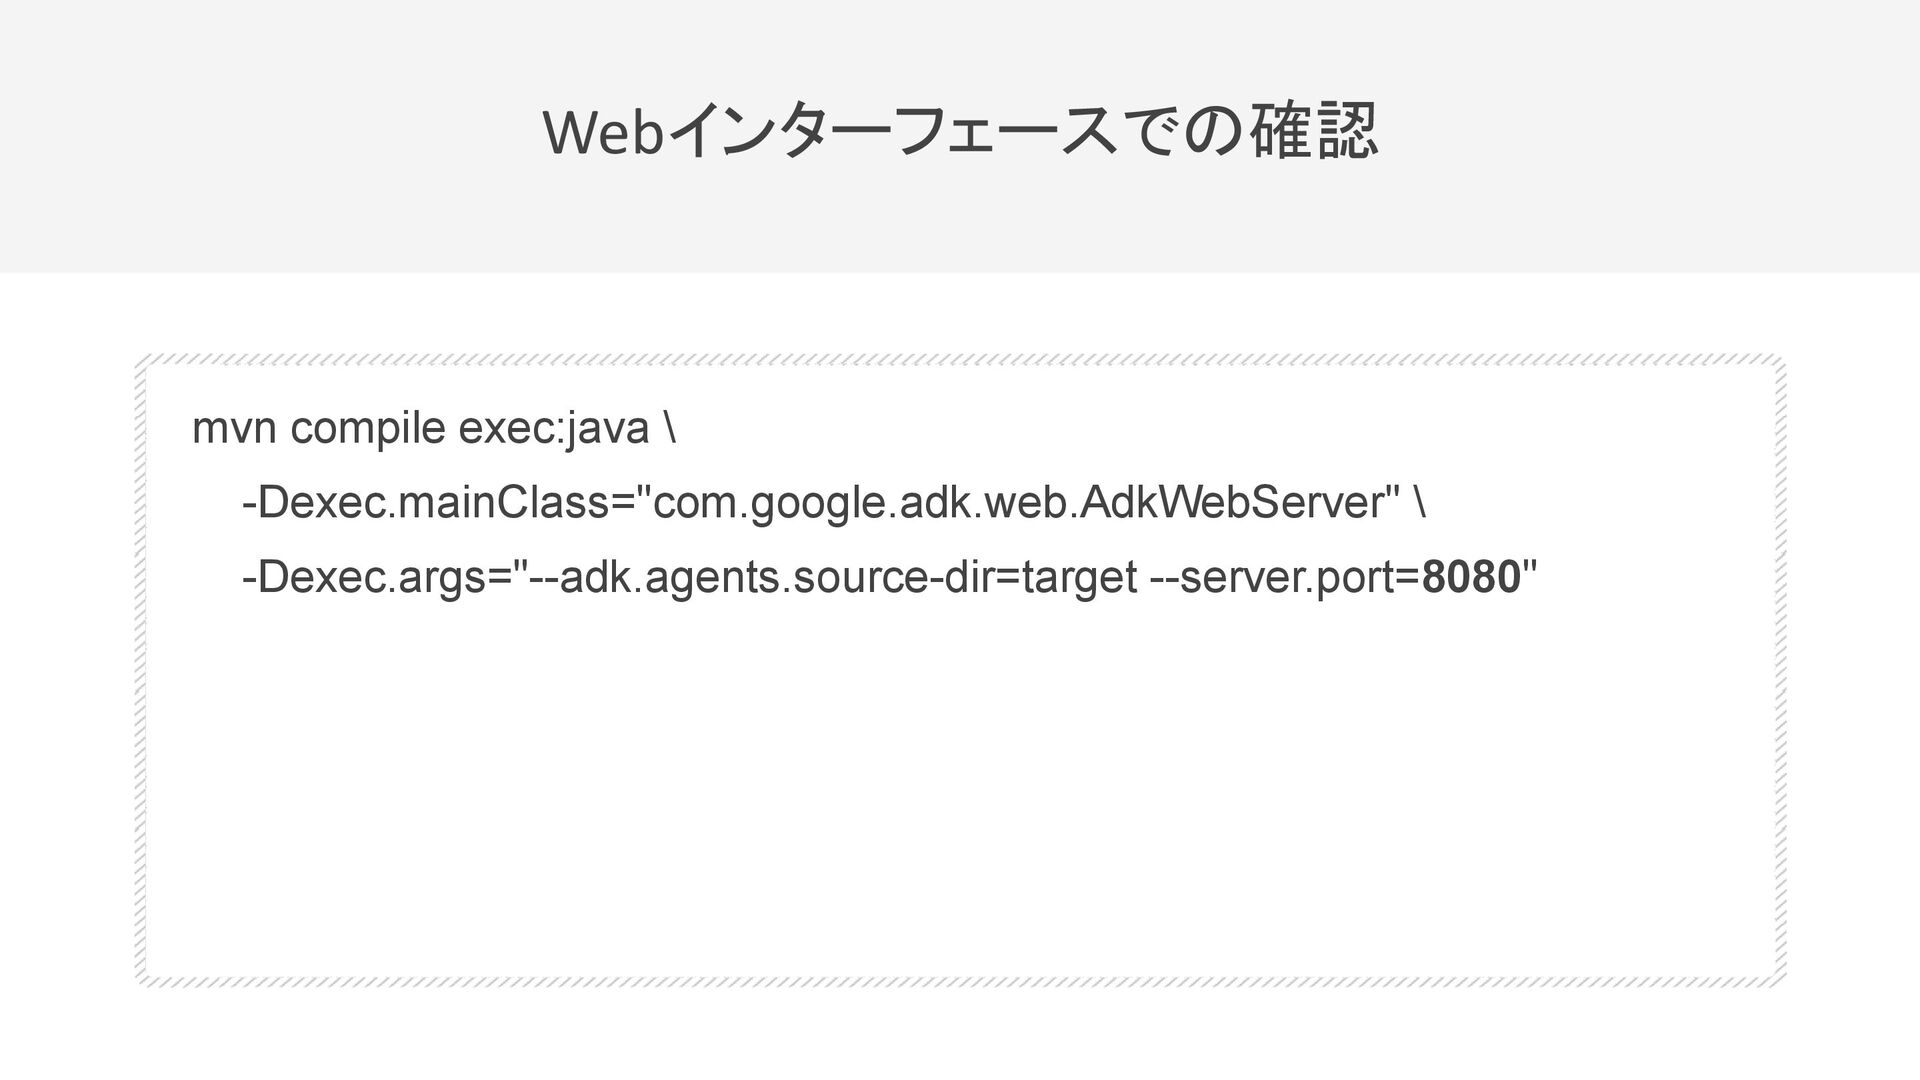Click "exec:java" in the first command line
Viewport: 1920px width, 1080px height.
pyautogui.click(x=553, y=429)
